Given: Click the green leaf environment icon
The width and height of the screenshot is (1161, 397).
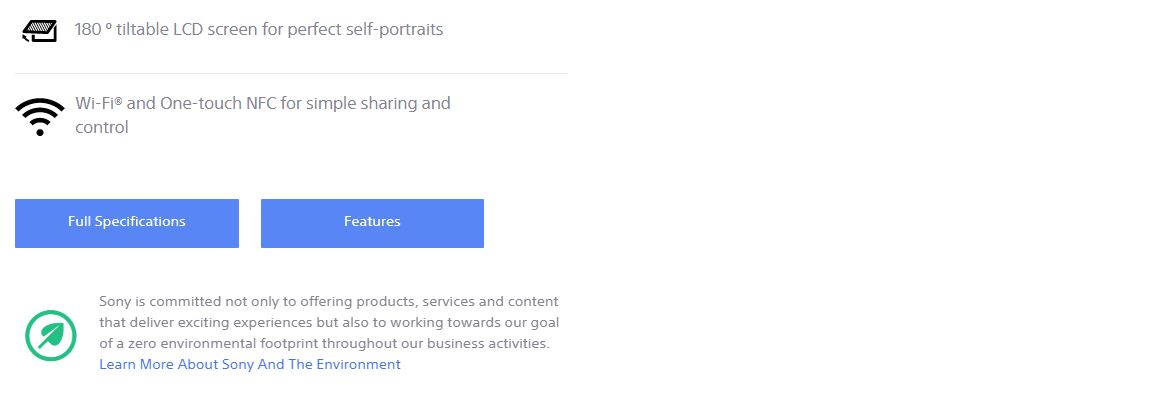Looking at the screenshot, I should 50,336.
